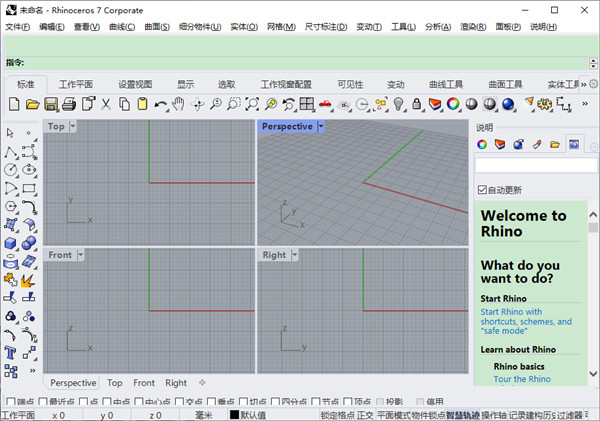Click the Save disk icon

pos(50,104)
